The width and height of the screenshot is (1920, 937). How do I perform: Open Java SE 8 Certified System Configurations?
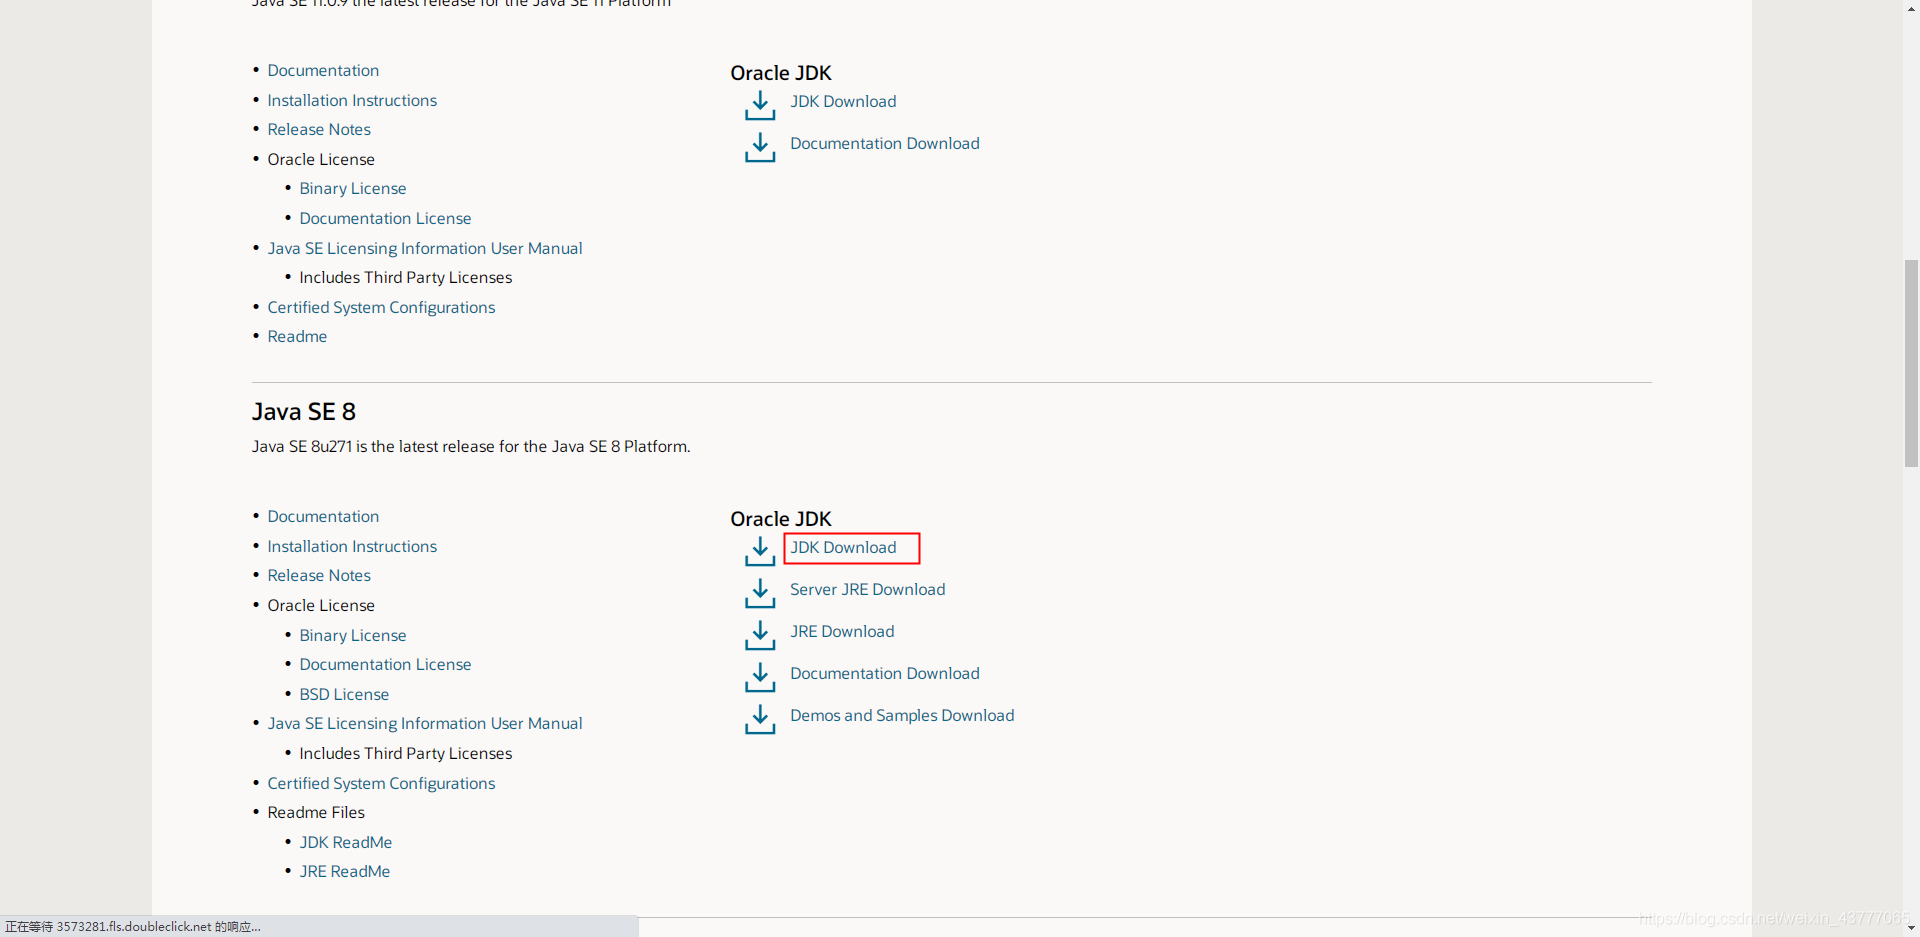[x=381, y=783]
